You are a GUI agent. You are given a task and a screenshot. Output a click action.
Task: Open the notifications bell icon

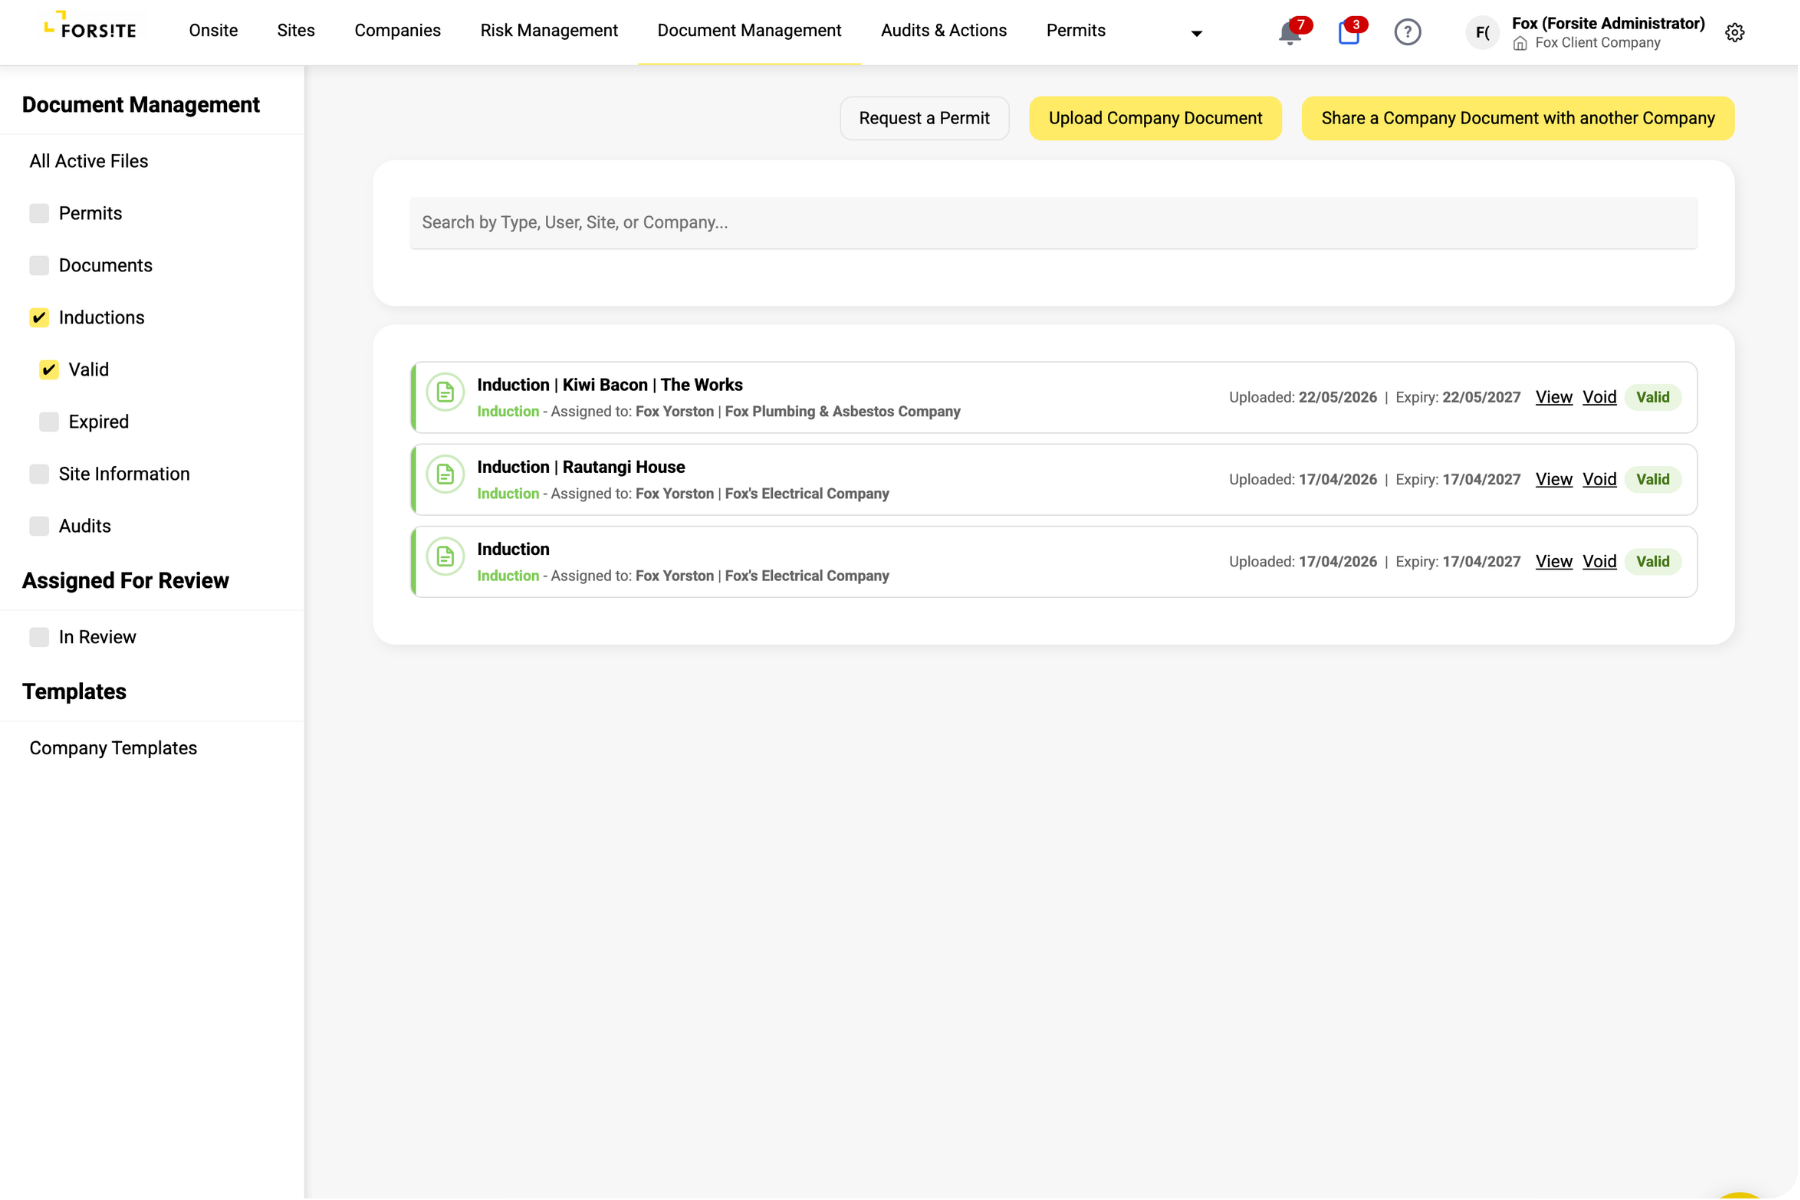[x=1290, y=33]
